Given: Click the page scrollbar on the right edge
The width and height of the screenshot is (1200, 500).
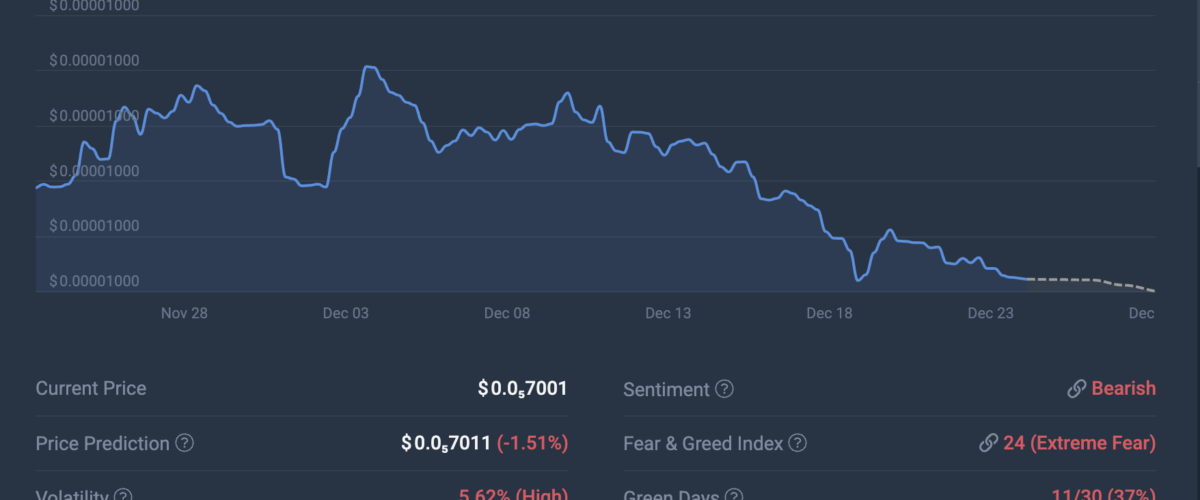Looking at the screenshot, I should pyautogui.click(x=1196, y=80).
